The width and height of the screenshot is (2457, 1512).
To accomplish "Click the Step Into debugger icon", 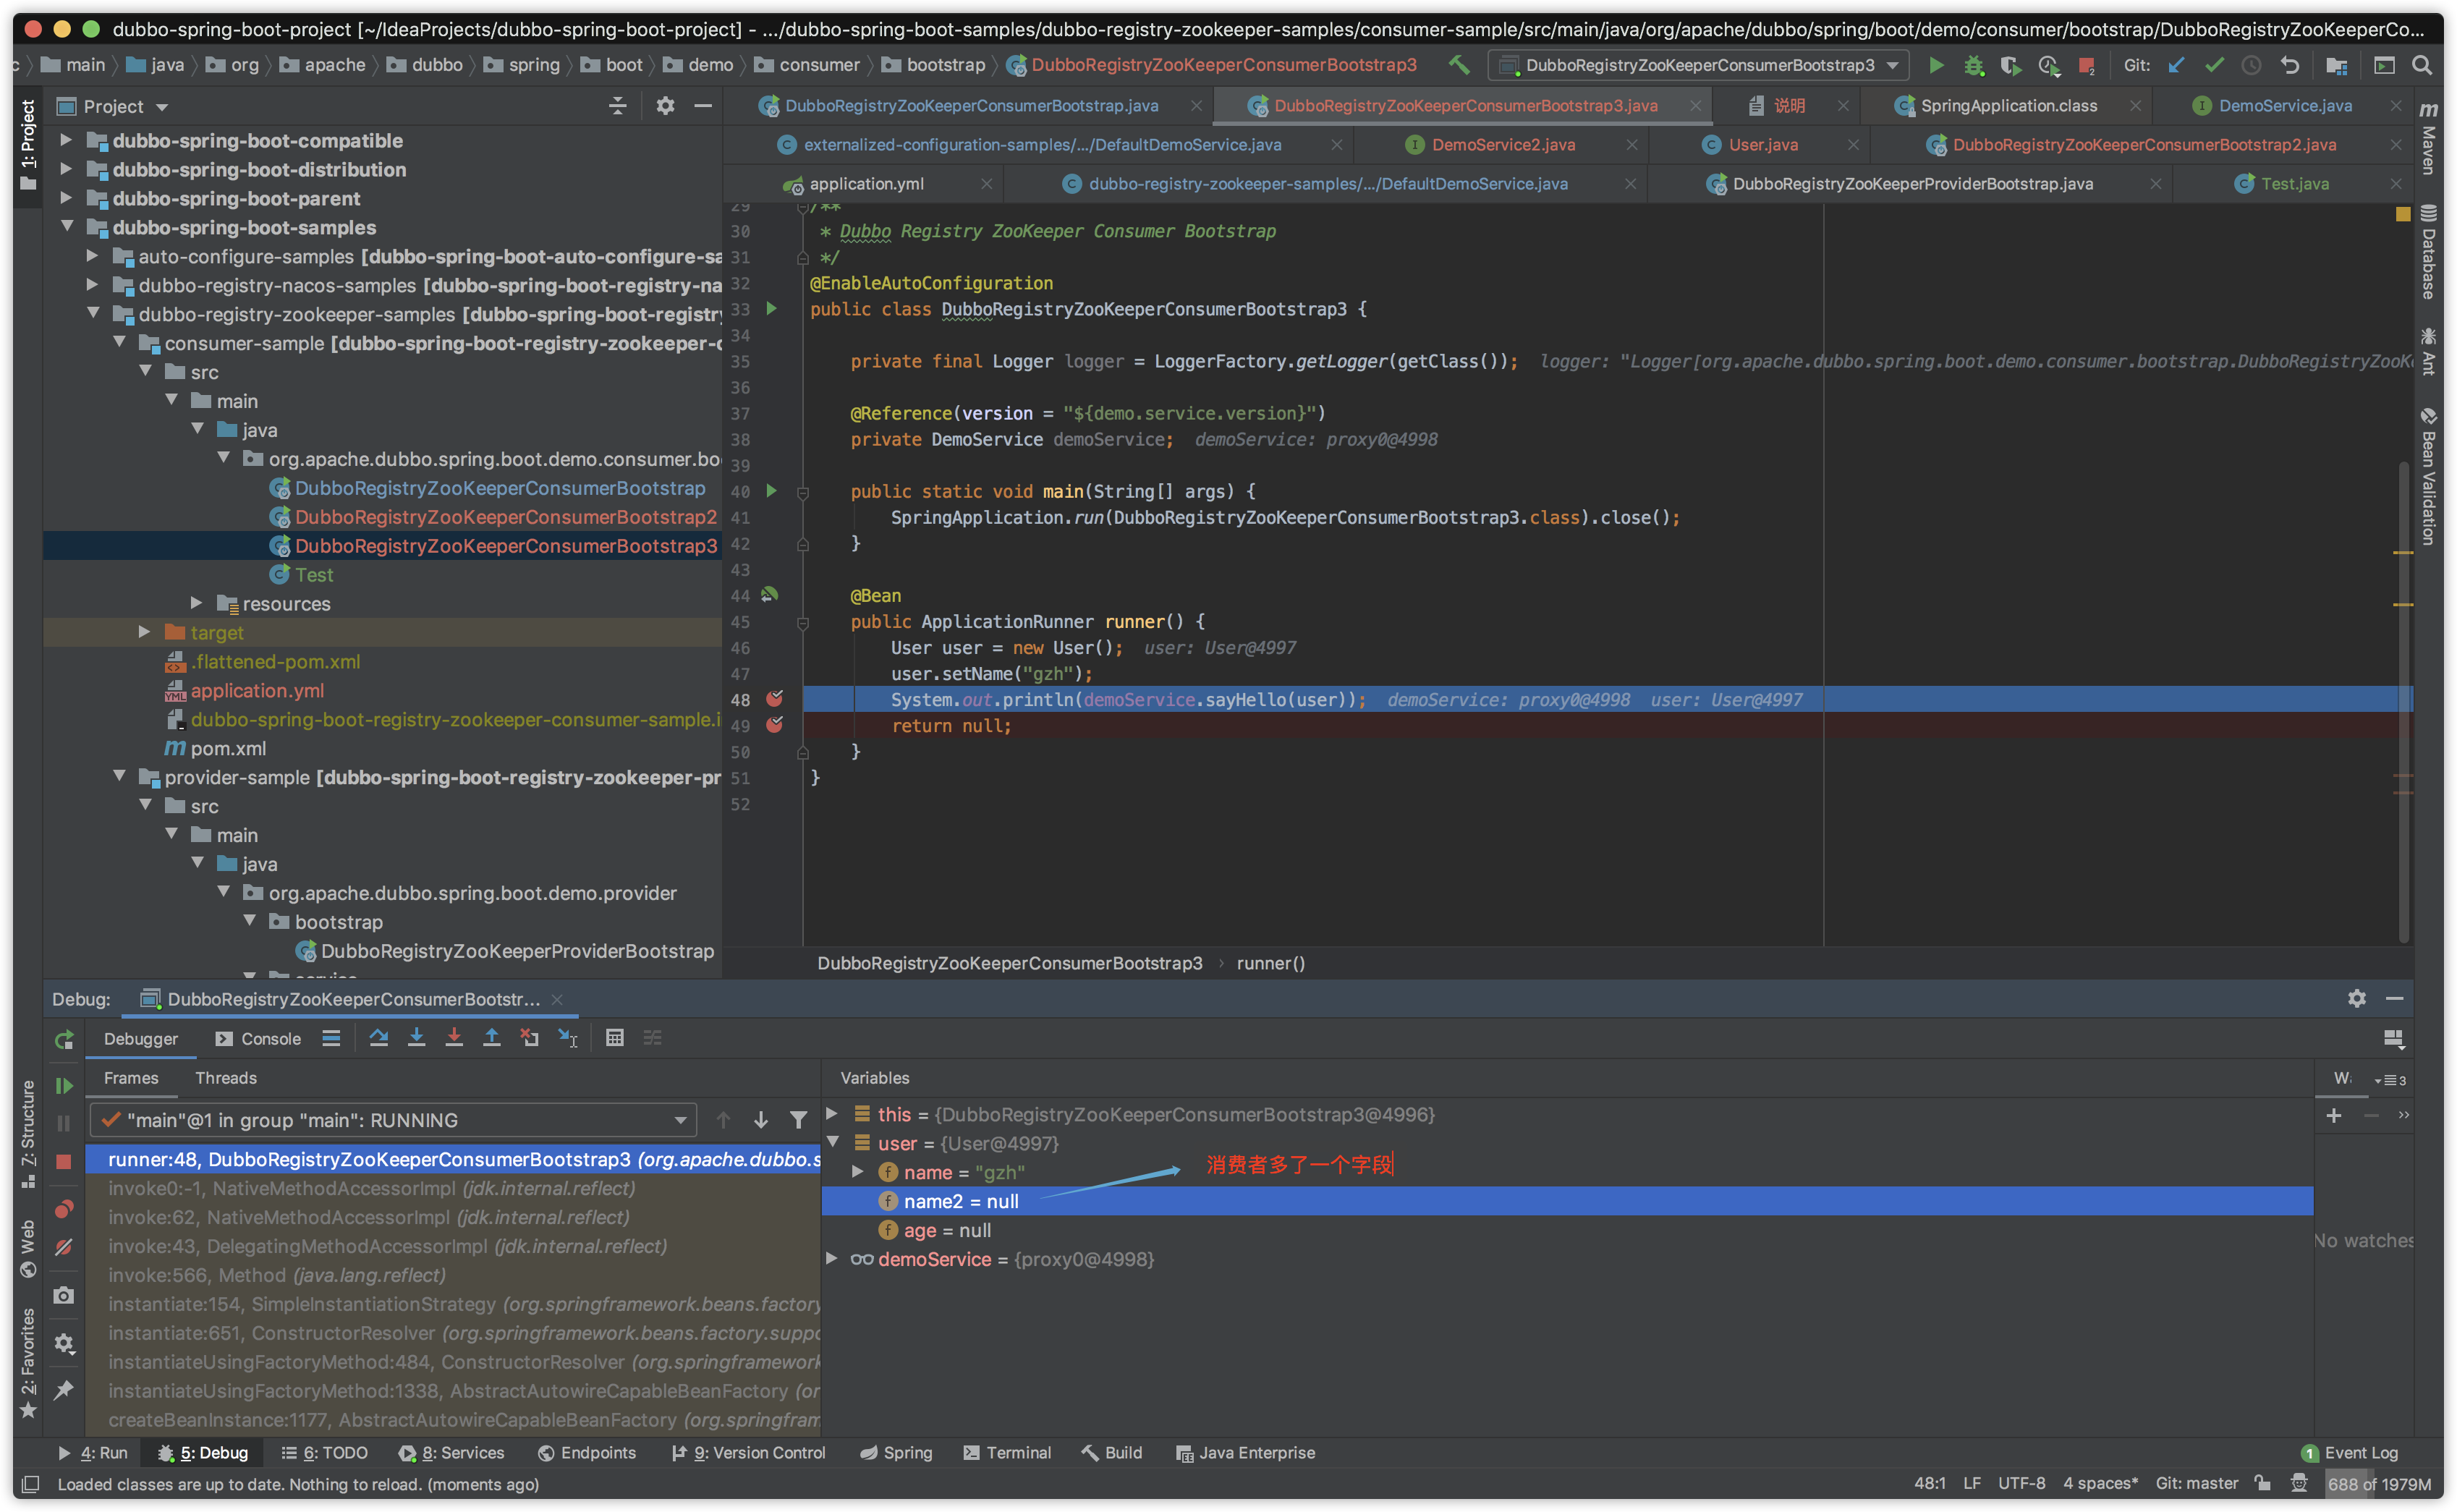I will coord(417,1038).
